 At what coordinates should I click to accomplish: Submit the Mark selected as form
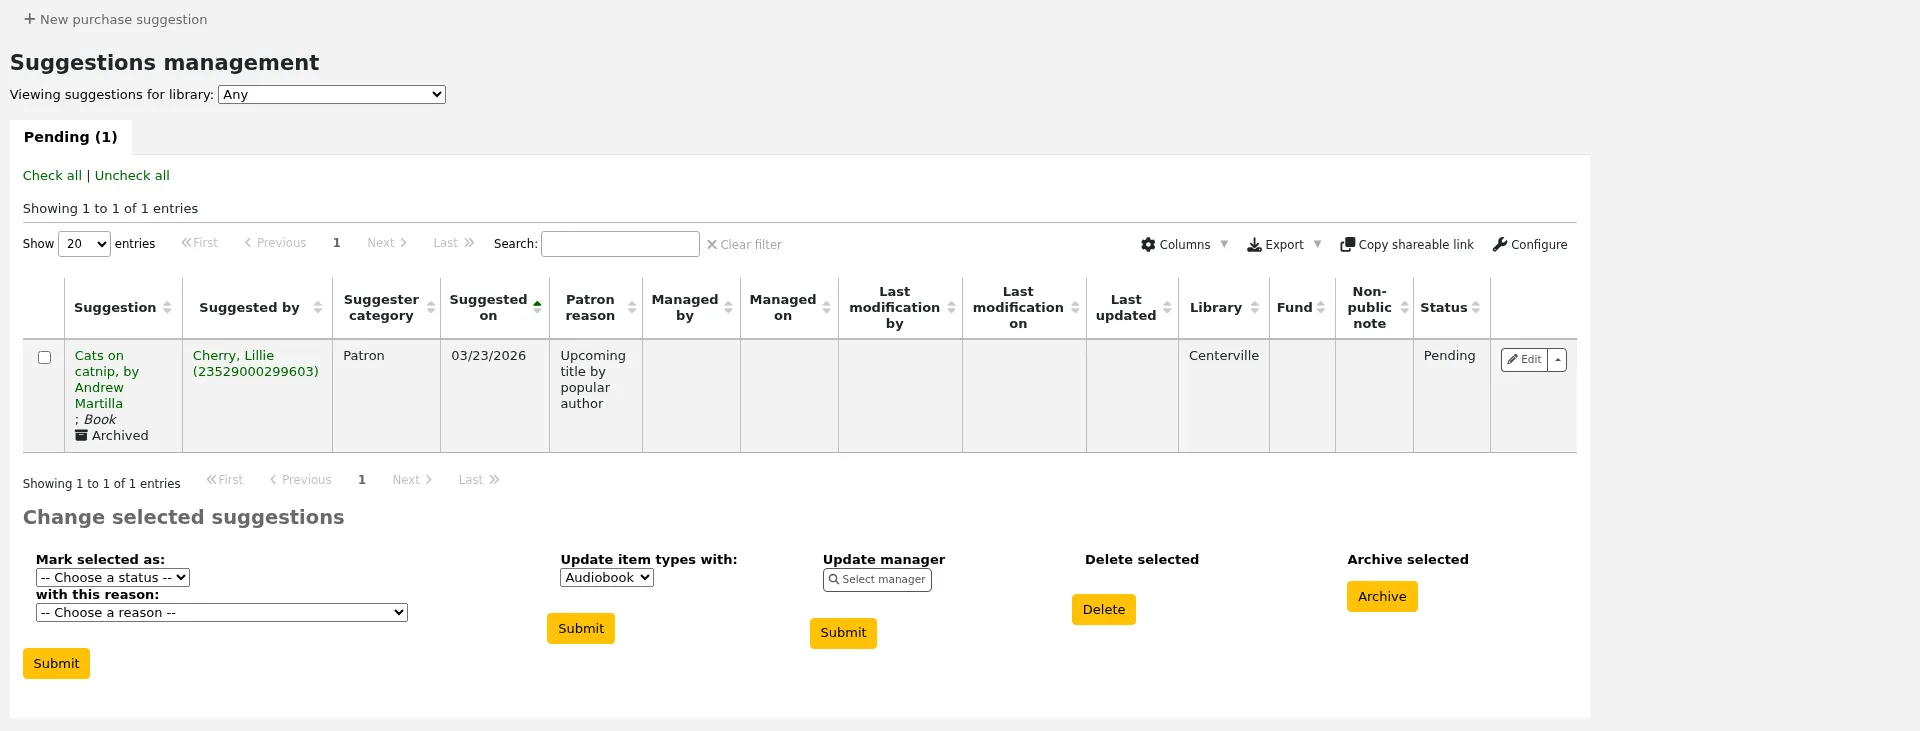[56, 663]
